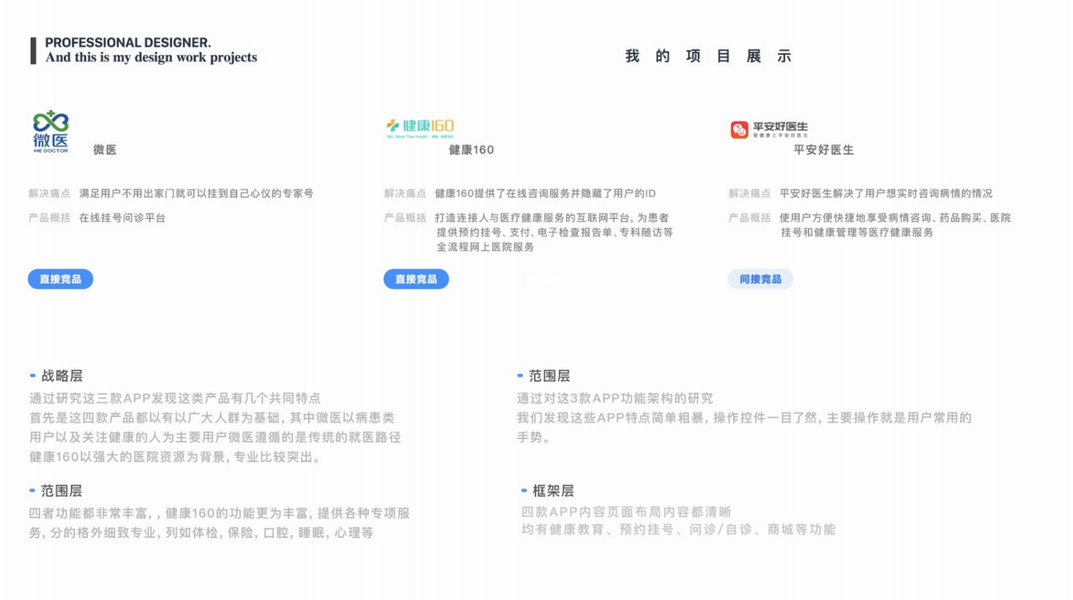Click the 健康160 logo icon
This screenshot has height=600, width=1073.
tap(420, 128)
